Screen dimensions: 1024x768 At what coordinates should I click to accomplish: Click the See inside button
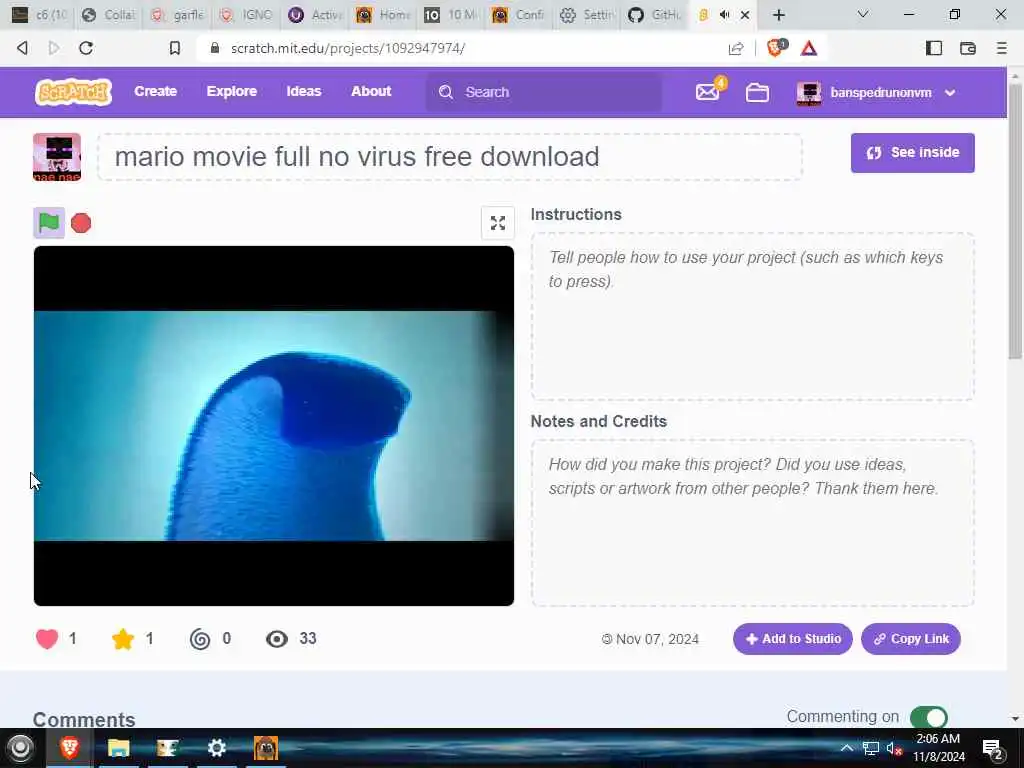pyautogui.click(x=912, y=153)
